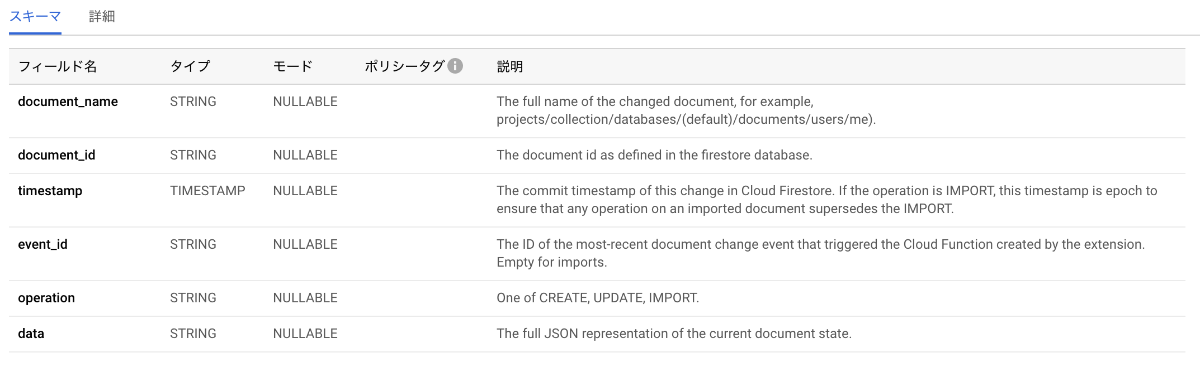Click the document_id description text

[x=655, y=155]
